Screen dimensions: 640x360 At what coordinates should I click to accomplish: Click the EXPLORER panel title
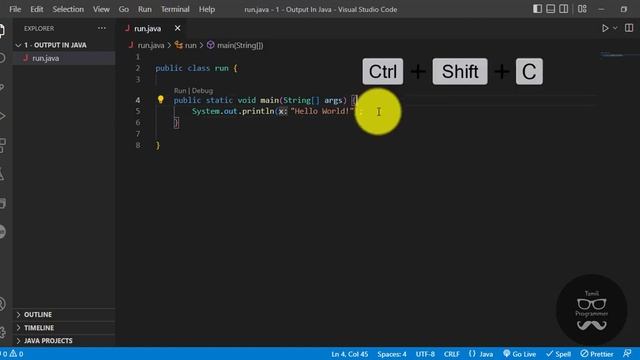[39, 29]
